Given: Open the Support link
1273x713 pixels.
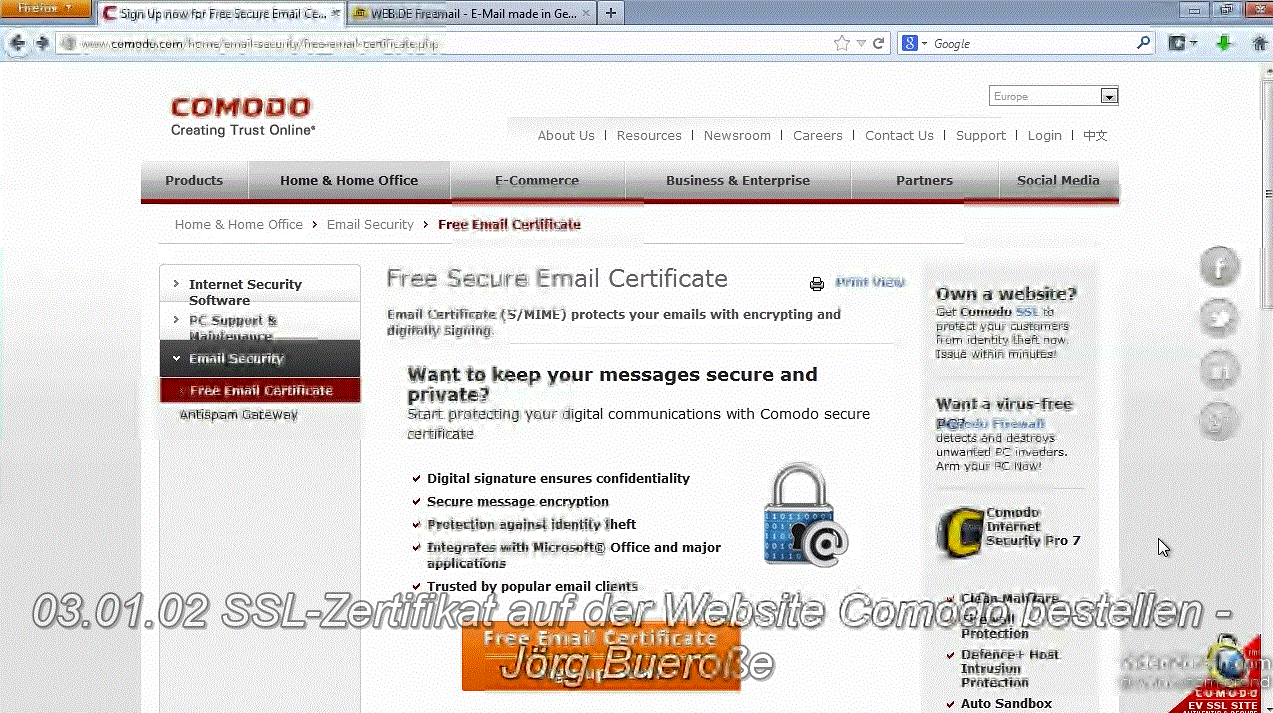Looking at the screenshot, I should point(980,136).
